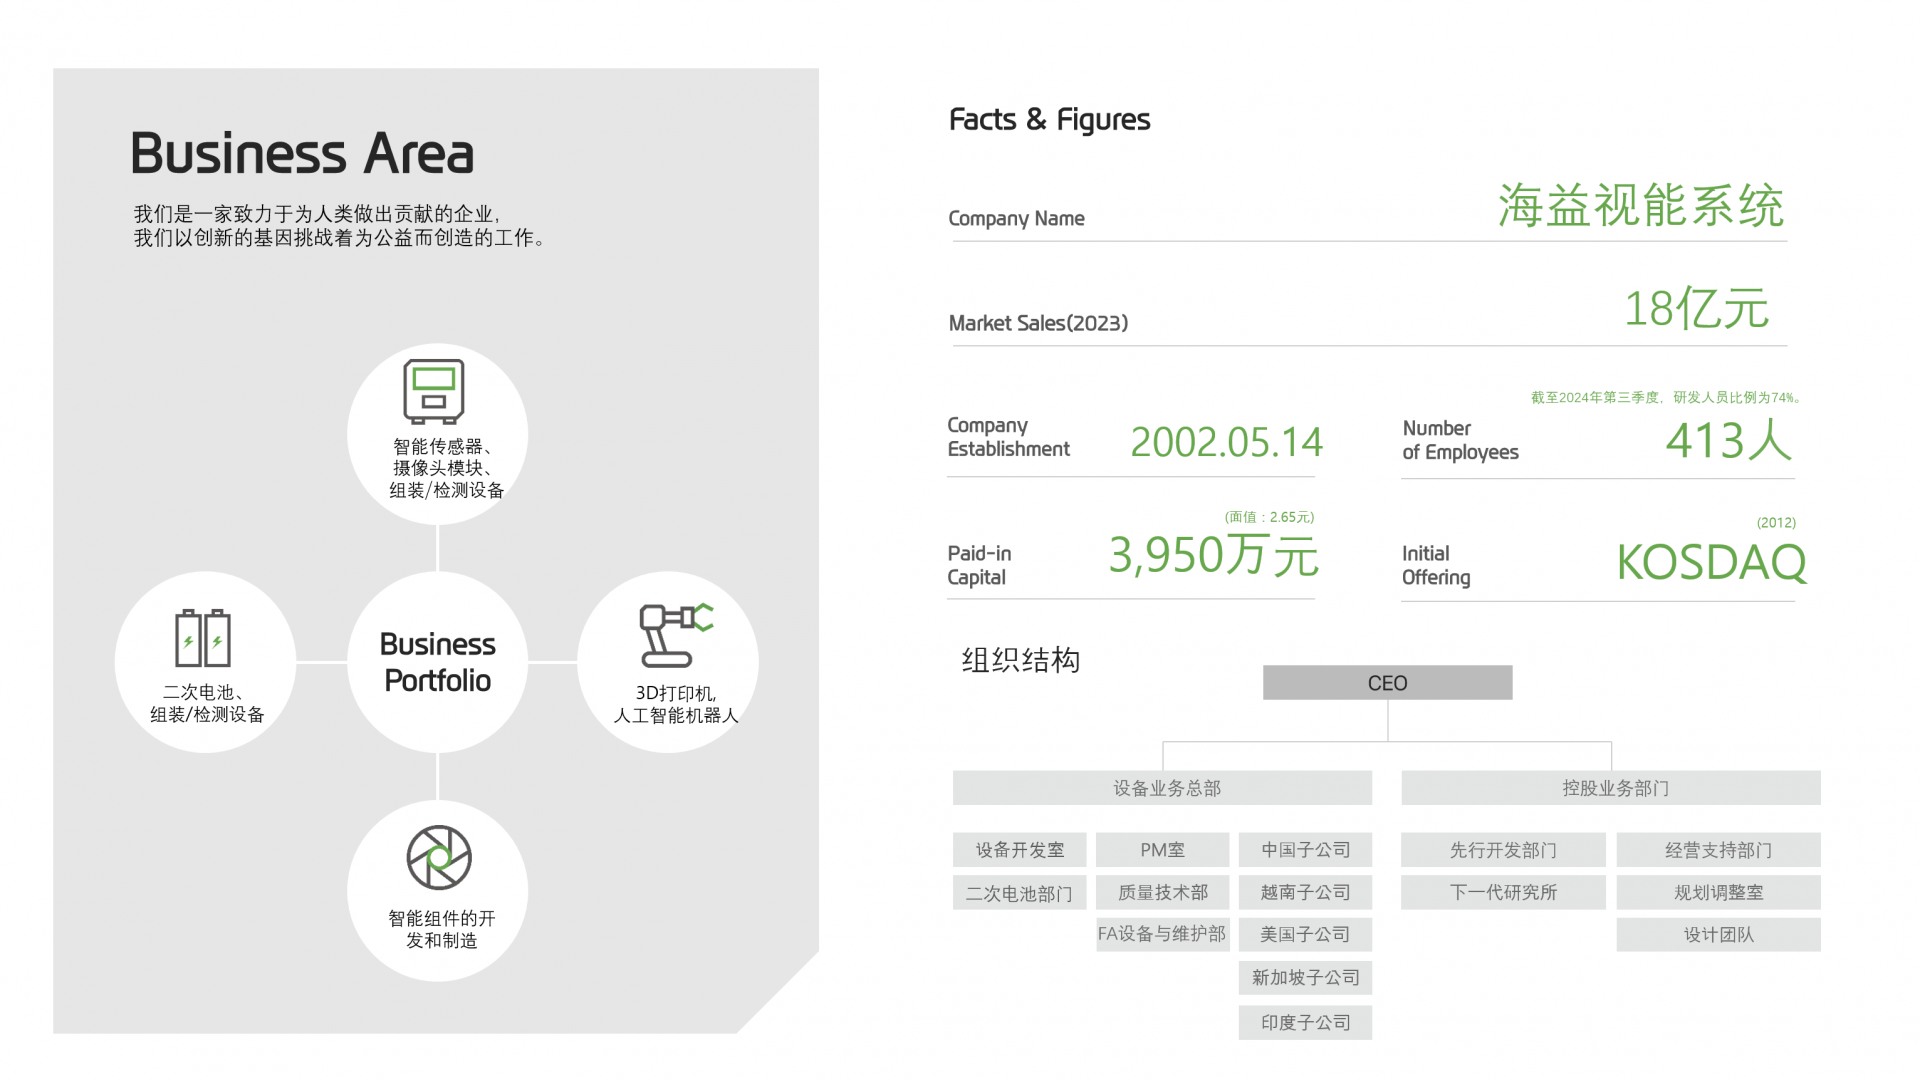Select the 新加坡子公司 box

pyautogui.click(x=1305, y=977)
